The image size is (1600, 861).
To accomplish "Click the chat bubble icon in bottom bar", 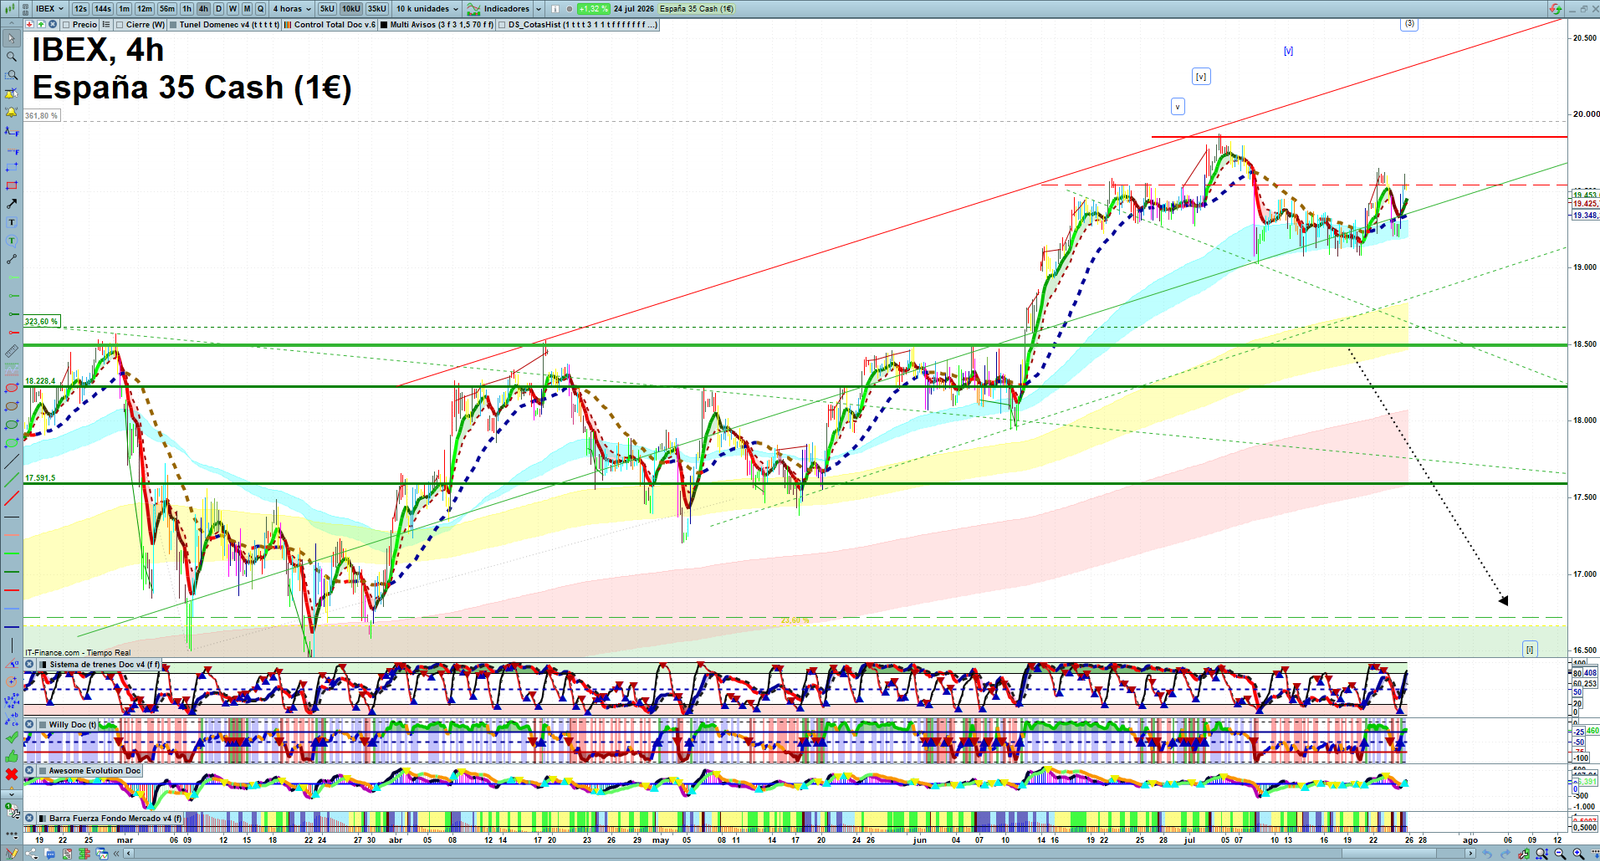I will [49, 853].
